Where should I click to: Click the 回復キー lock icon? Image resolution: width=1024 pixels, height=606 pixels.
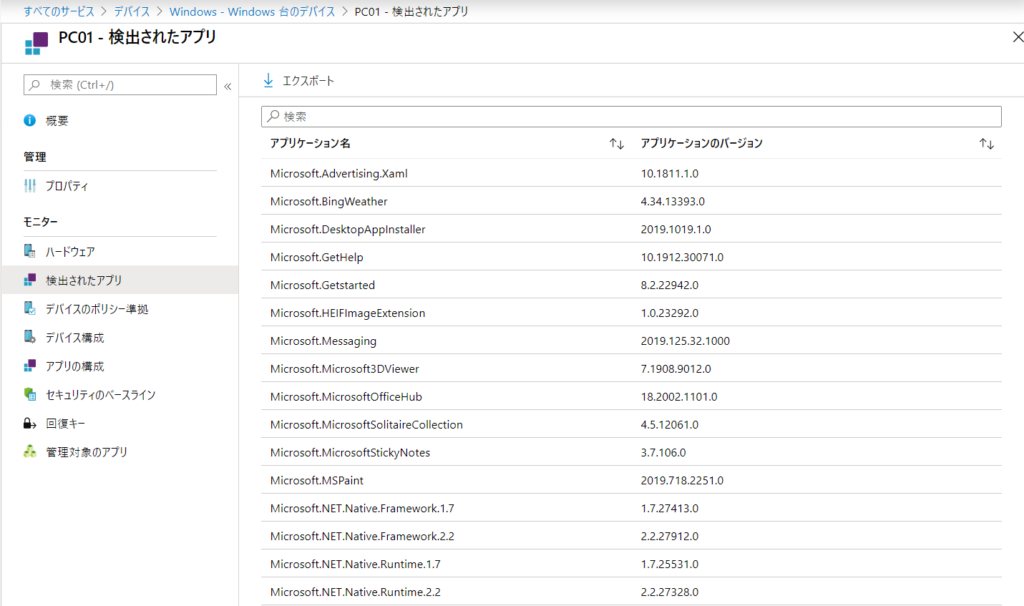pos(29,423)
